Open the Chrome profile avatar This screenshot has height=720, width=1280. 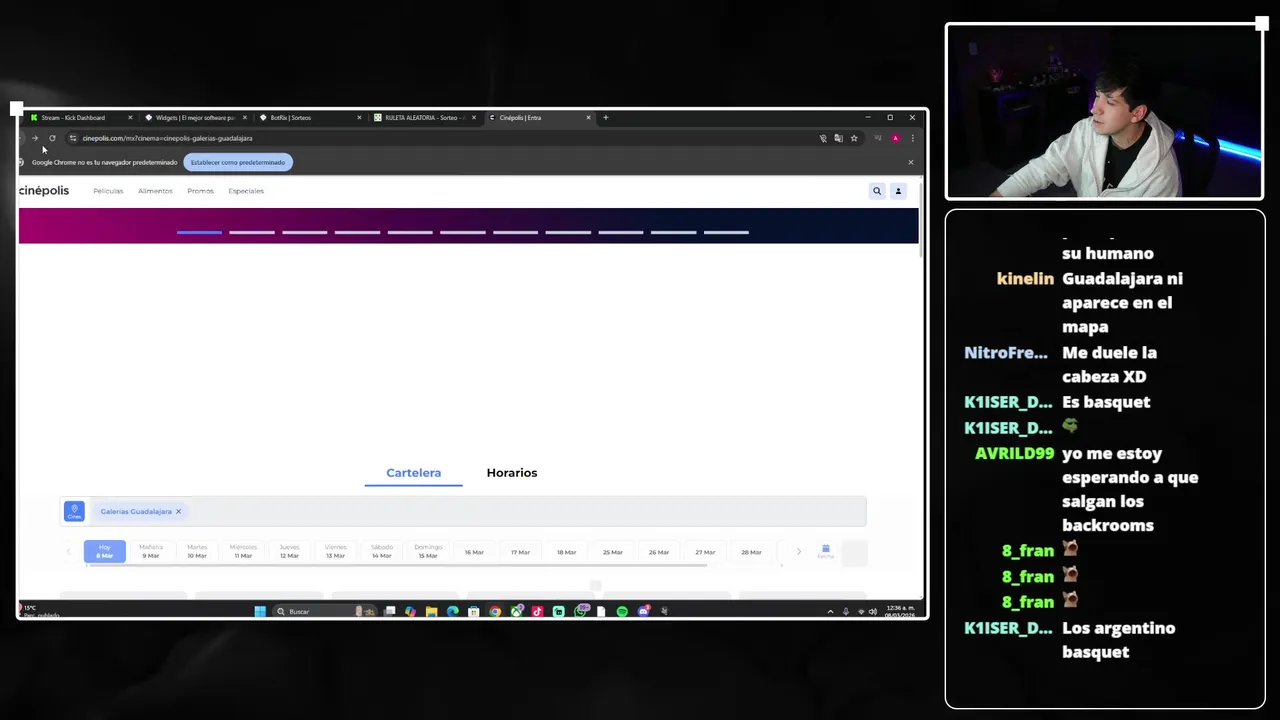coord(896,138)
